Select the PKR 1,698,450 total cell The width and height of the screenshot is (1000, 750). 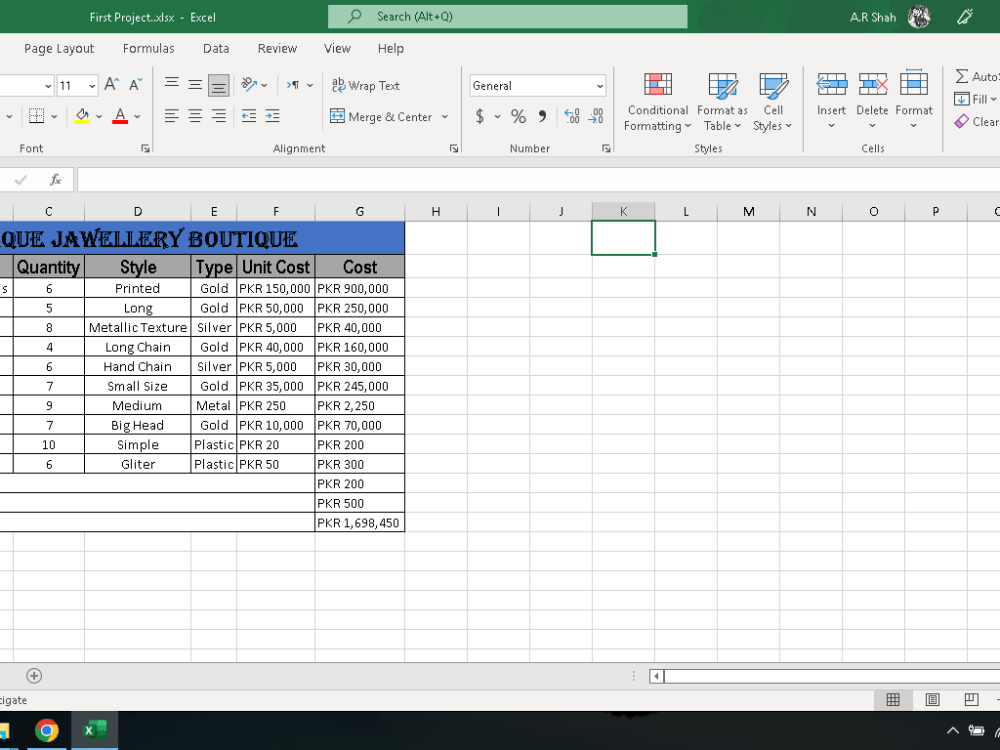pos(360,523)
